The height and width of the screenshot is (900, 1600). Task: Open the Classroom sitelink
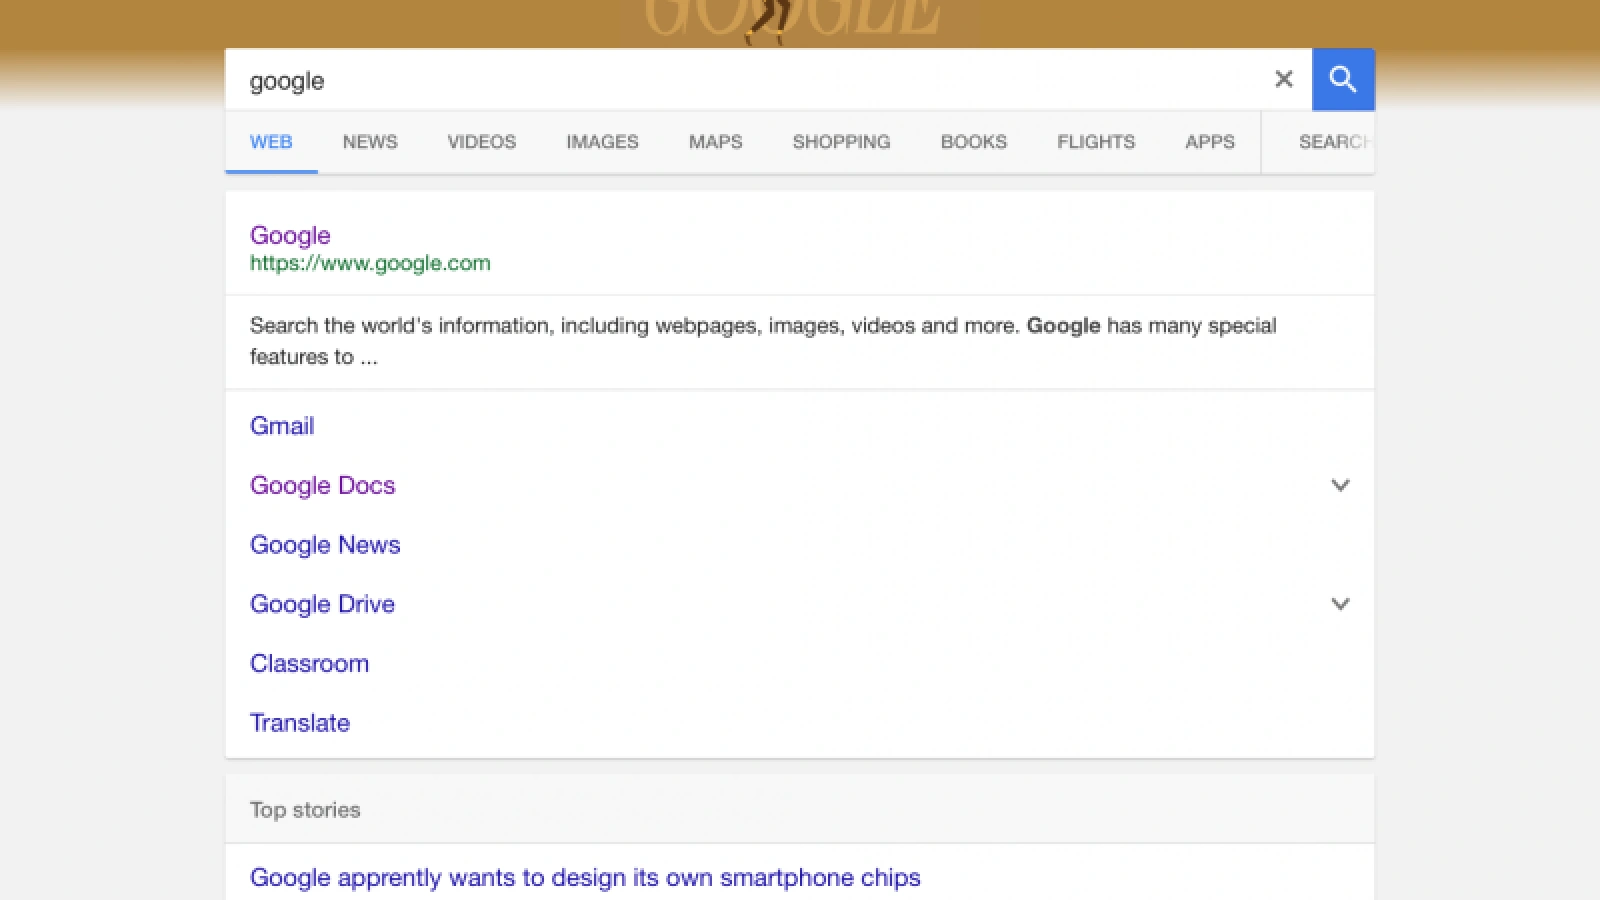pos(309,664)
